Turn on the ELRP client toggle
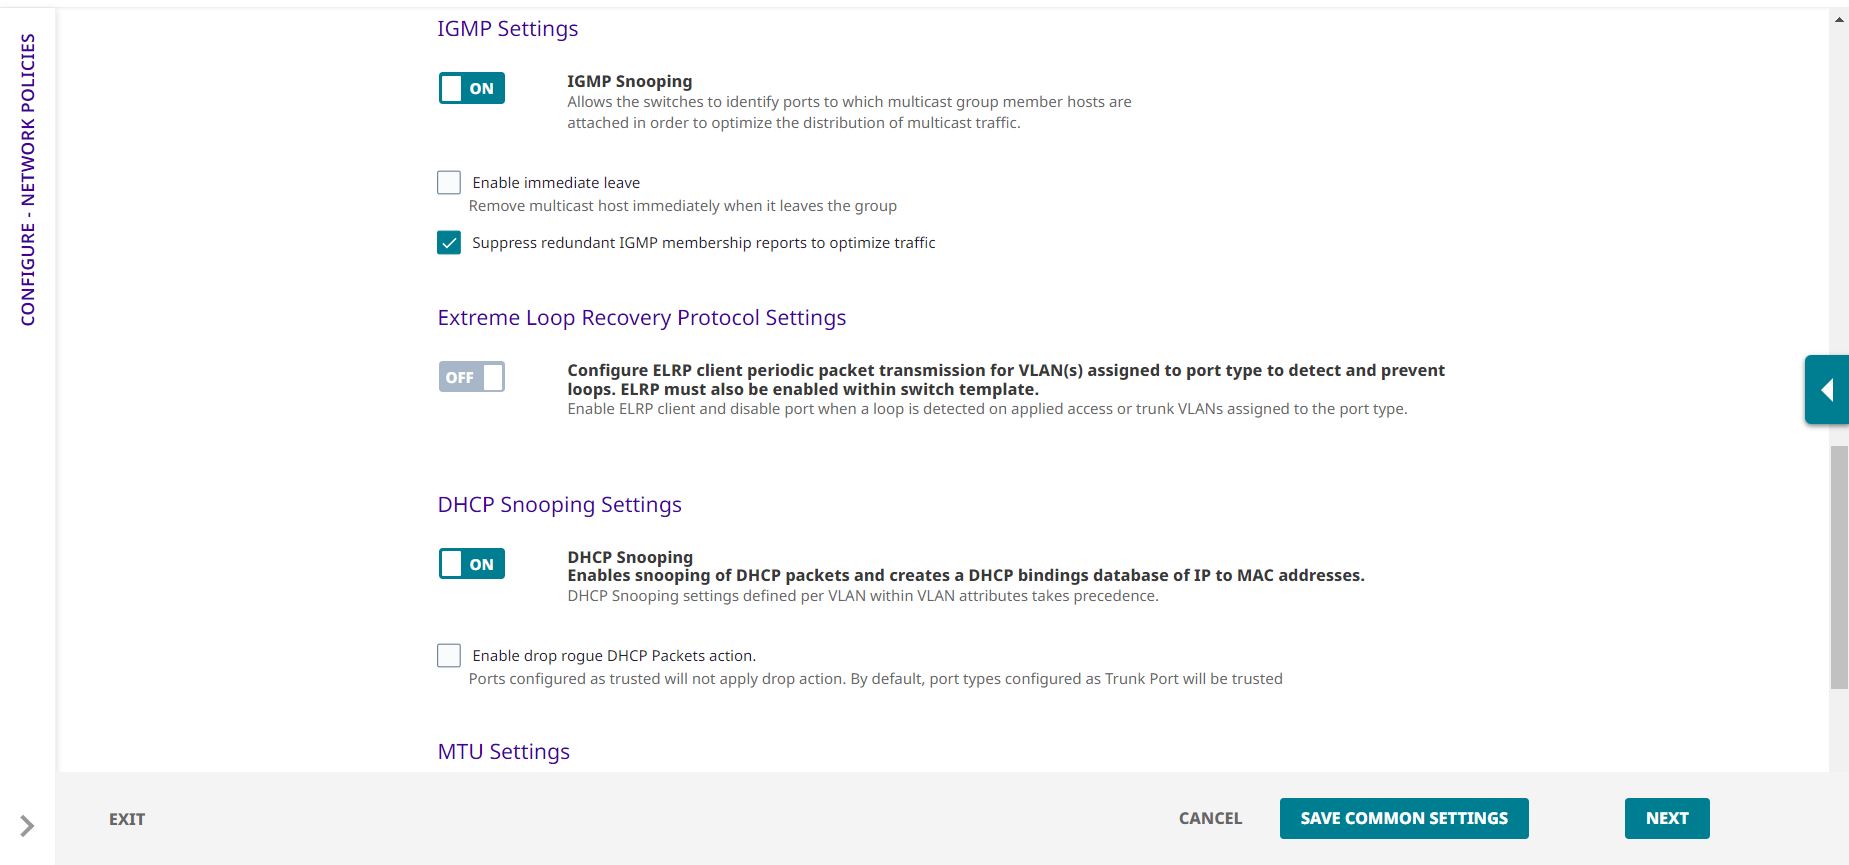 pos(471,377)
